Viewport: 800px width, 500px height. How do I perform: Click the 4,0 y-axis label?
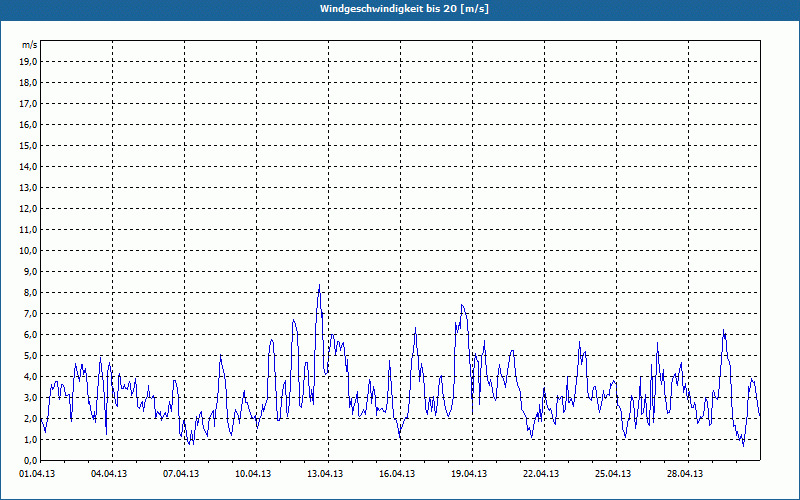(30, 377)
